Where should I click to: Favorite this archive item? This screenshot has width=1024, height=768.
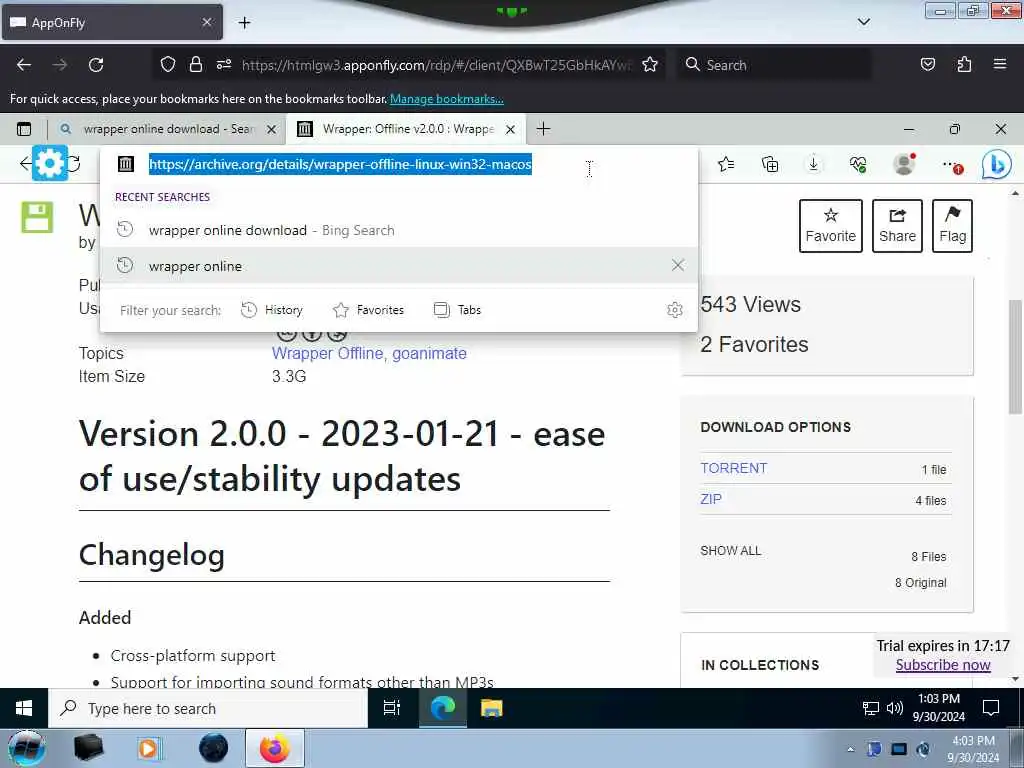click(831, 226)
